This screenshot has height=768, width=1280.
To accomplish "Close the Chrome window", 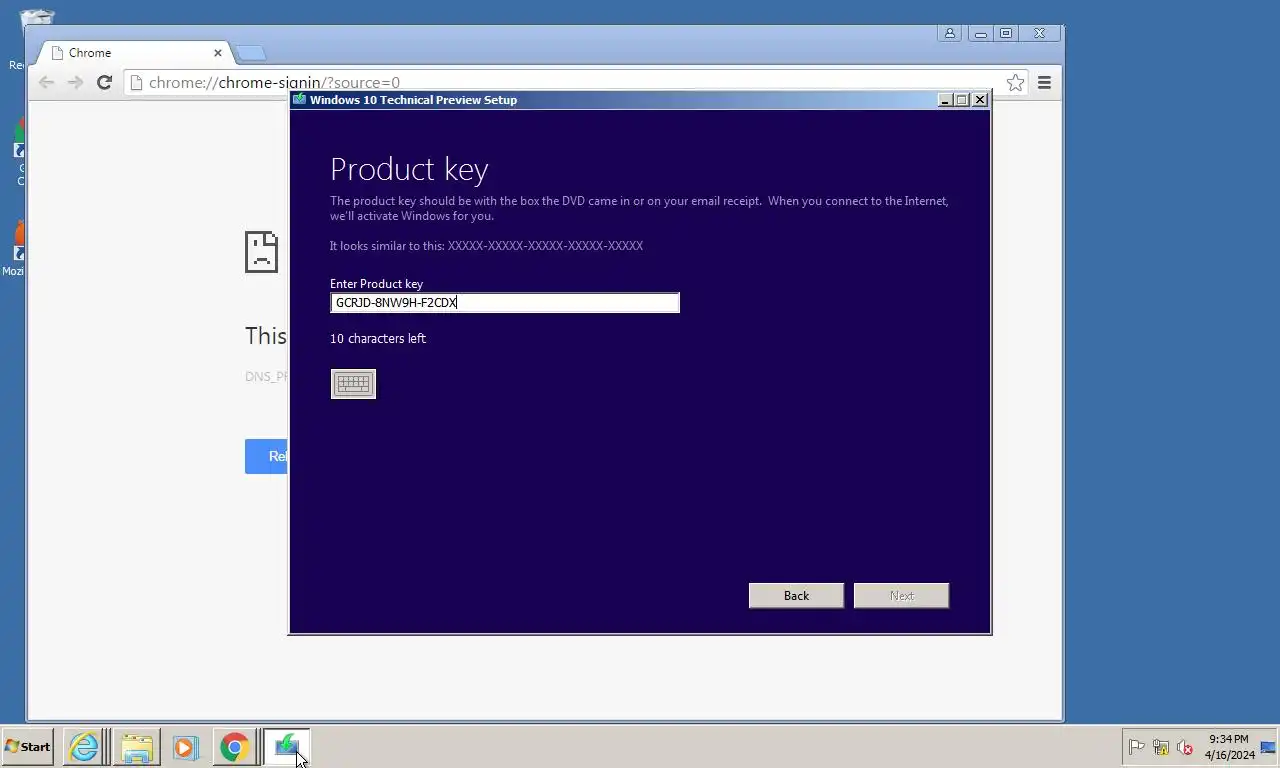I will (1039, 33).
